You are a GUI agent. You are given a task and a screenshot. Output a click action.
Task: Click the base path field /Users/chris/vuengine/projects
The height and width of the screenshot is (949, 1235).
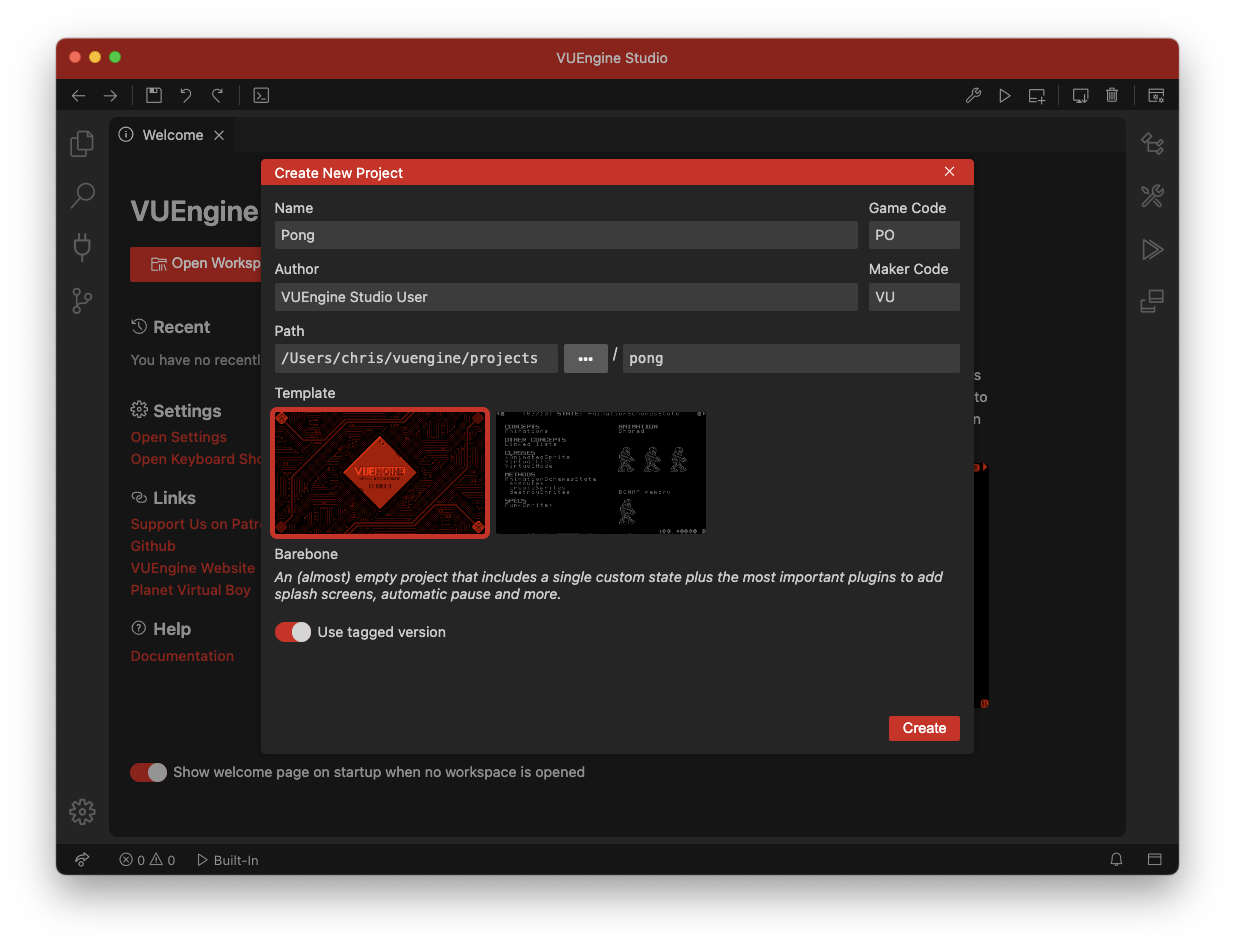coord(416,358)
